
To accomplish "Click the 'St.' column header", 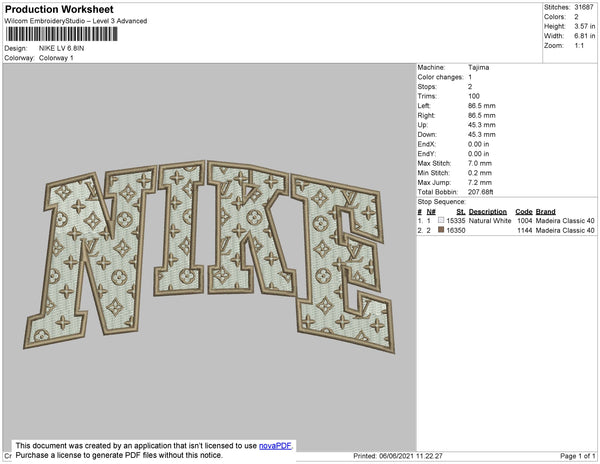I will 461,212.
